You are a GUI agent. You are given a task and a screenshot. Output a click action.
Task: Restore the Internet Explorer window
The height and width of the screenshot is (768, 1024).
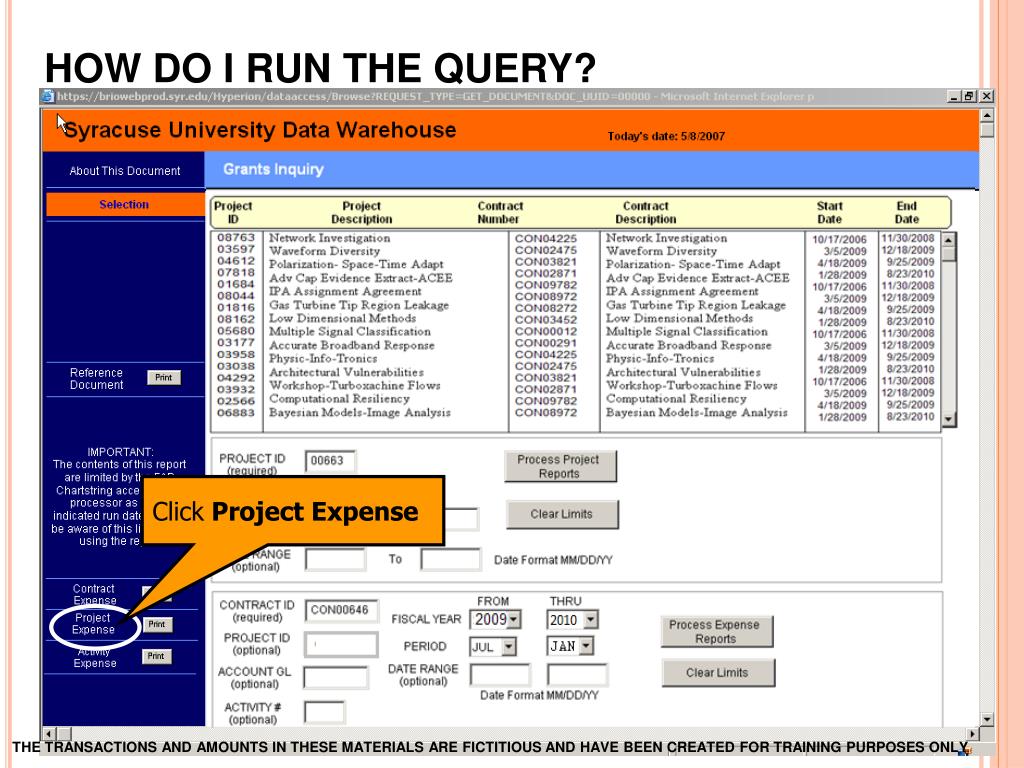pos(969,97)
